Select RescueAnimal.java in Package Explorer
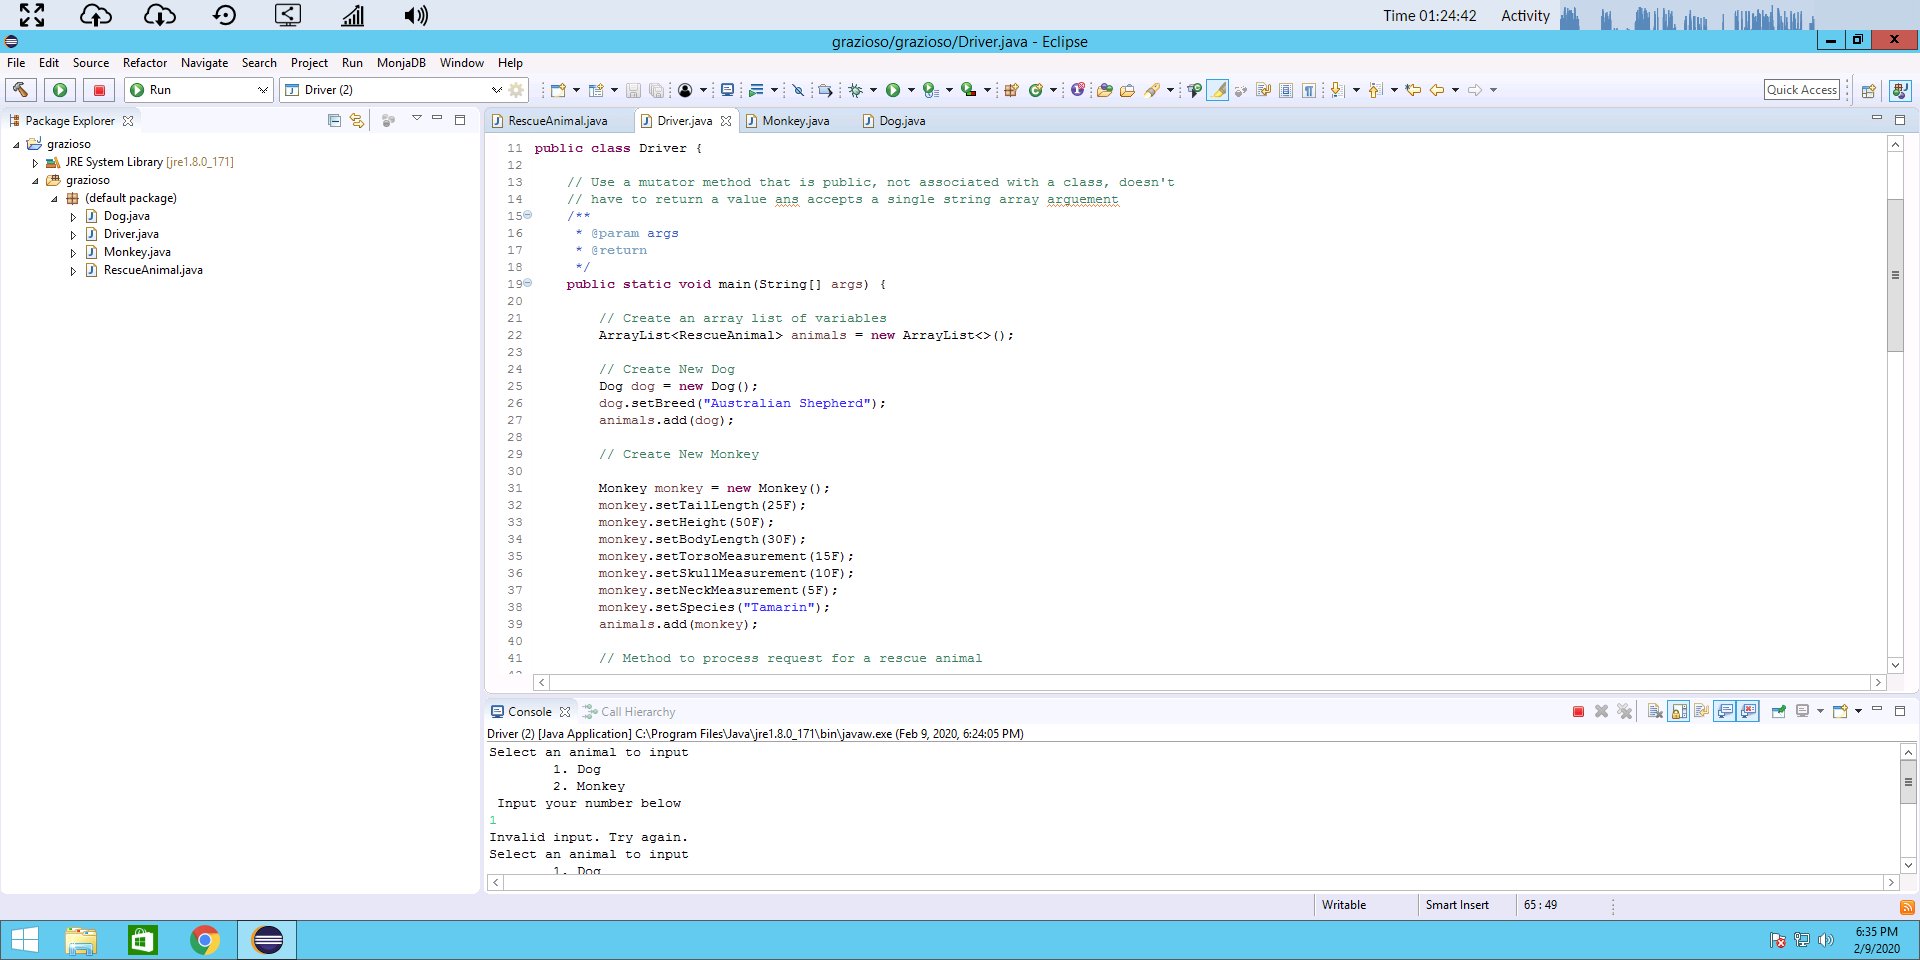Screen dimensions: 1920x960 (153, 270)
